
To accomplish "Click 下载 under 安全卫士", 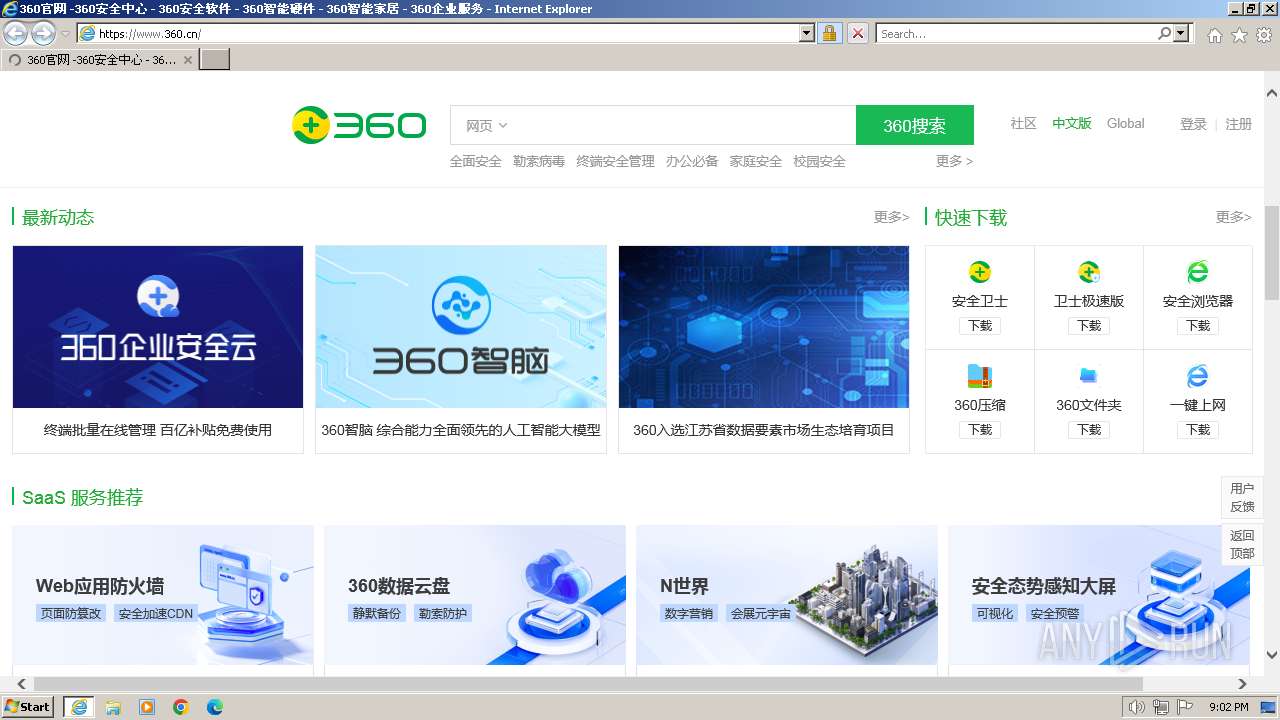I will (980, 325).
